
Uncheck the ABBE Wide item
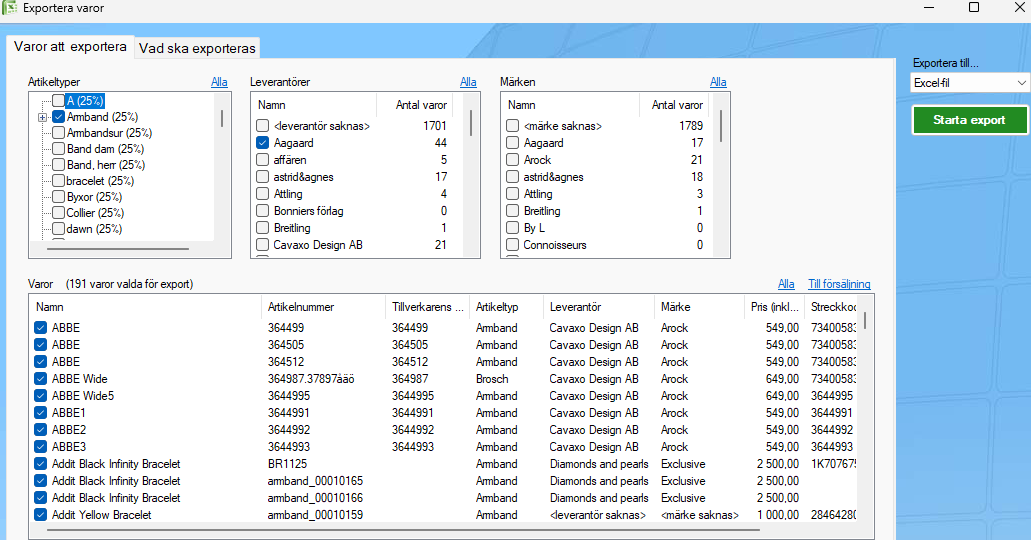click(40, 379)
